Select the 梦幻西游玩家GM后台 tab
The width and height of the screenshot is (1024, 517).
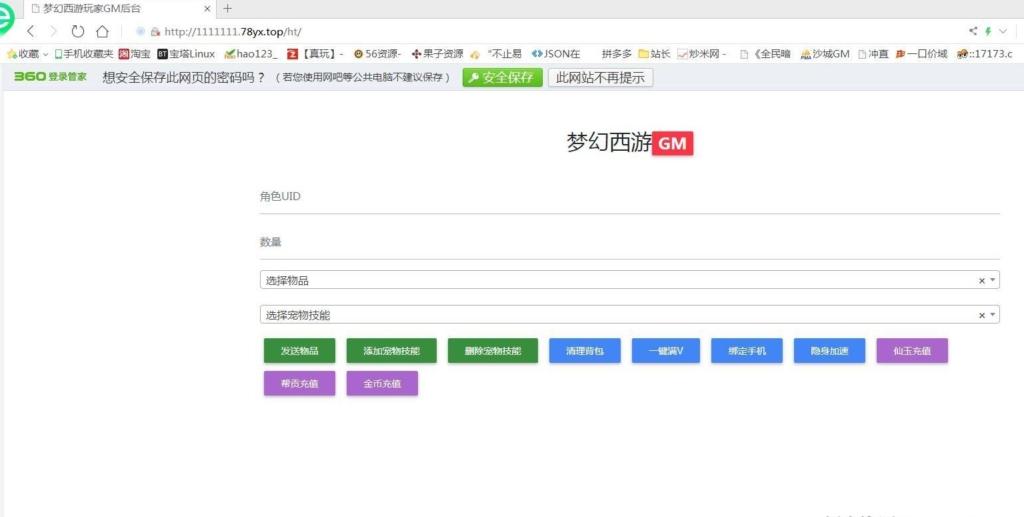pyautogui.click(x=118, y=9)
